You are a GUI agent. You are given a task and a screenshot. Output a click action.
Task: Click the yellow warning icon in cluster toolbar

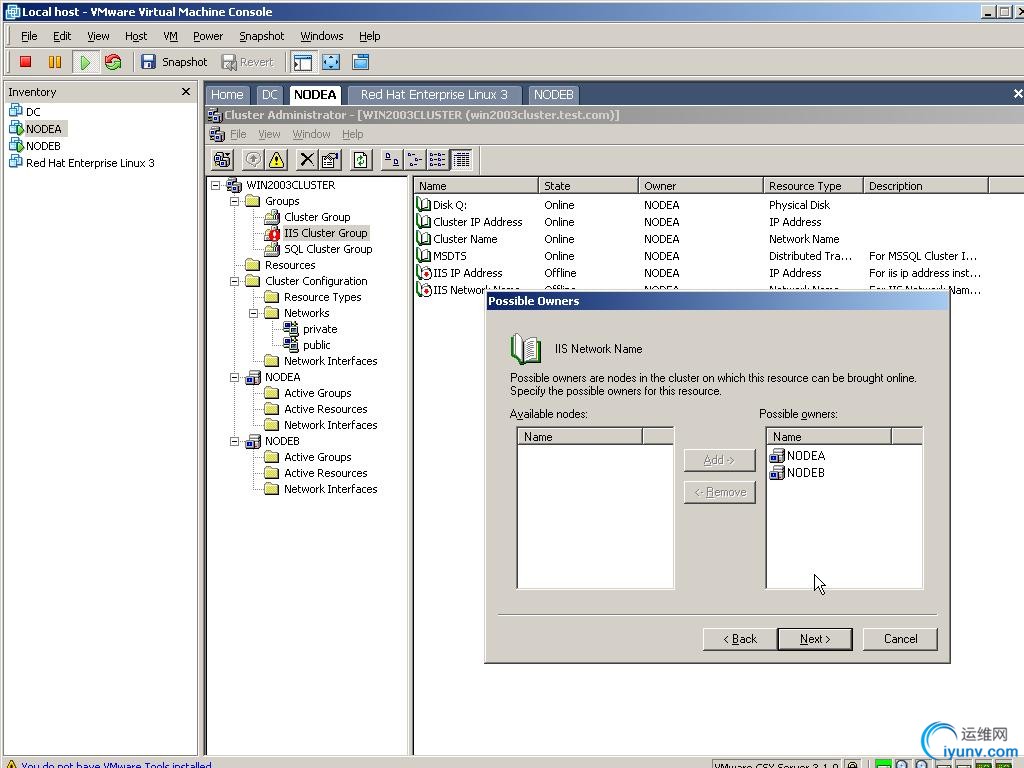277,160
